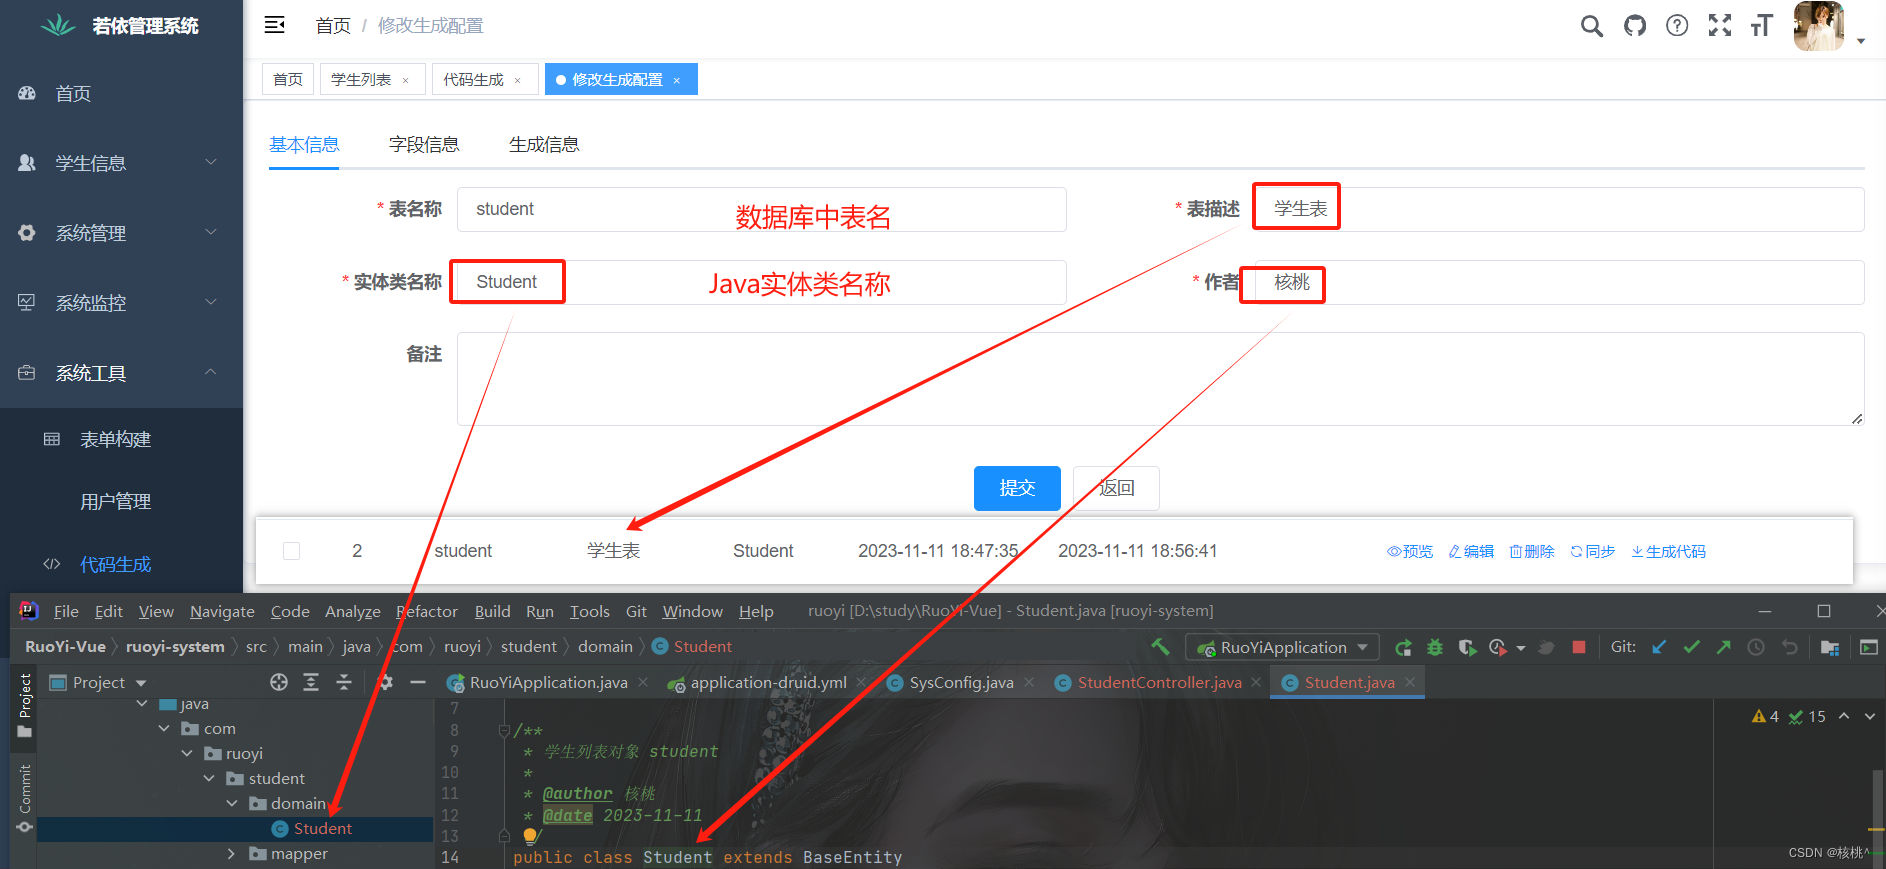Viewport: 1886px width, 869px height.
Task: Expand the mapper folder in project tree
Action: pyautogui.click(x=231, y=854)
